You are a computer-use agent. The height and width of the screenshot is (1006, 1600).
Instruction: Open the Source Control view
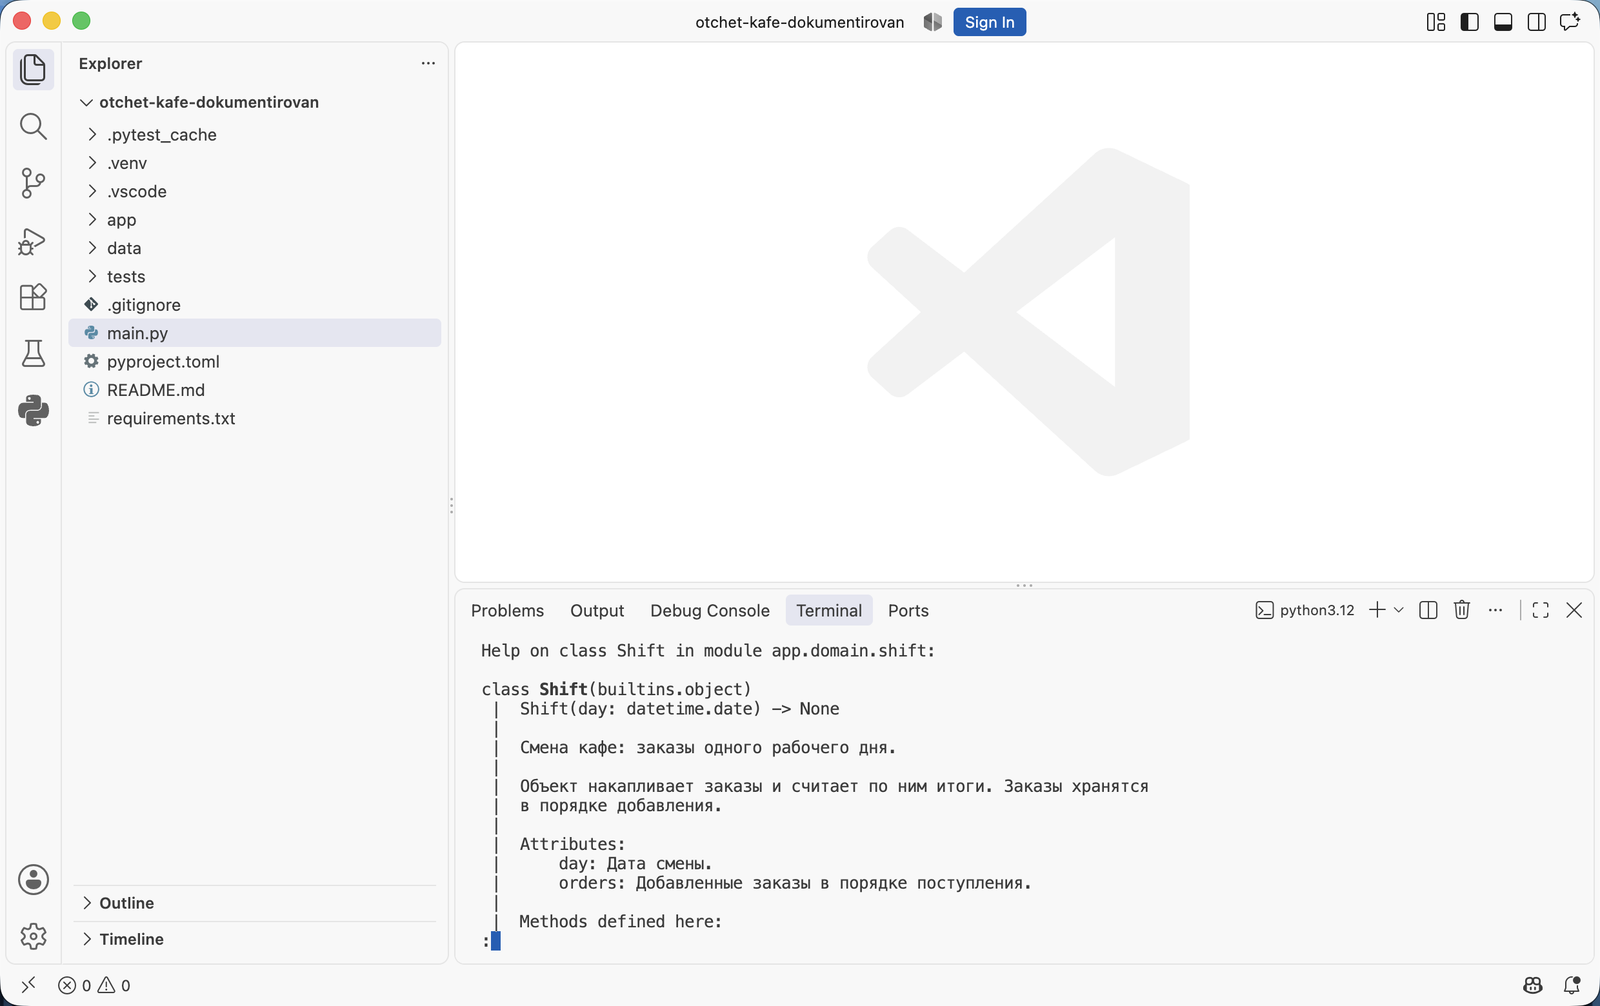33,183
